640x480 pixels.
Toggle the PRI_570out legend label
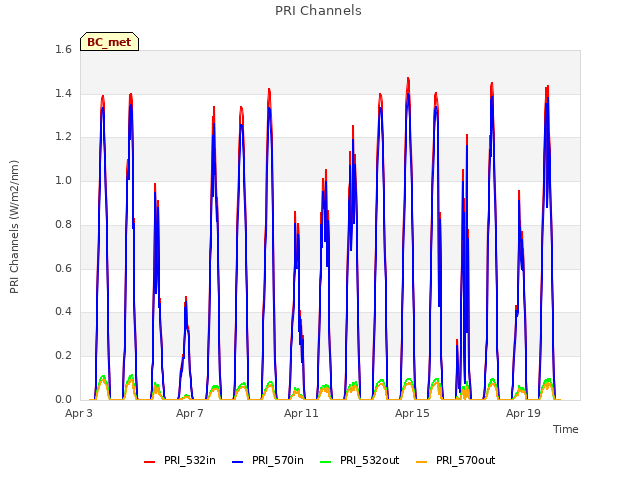[465, 460]
